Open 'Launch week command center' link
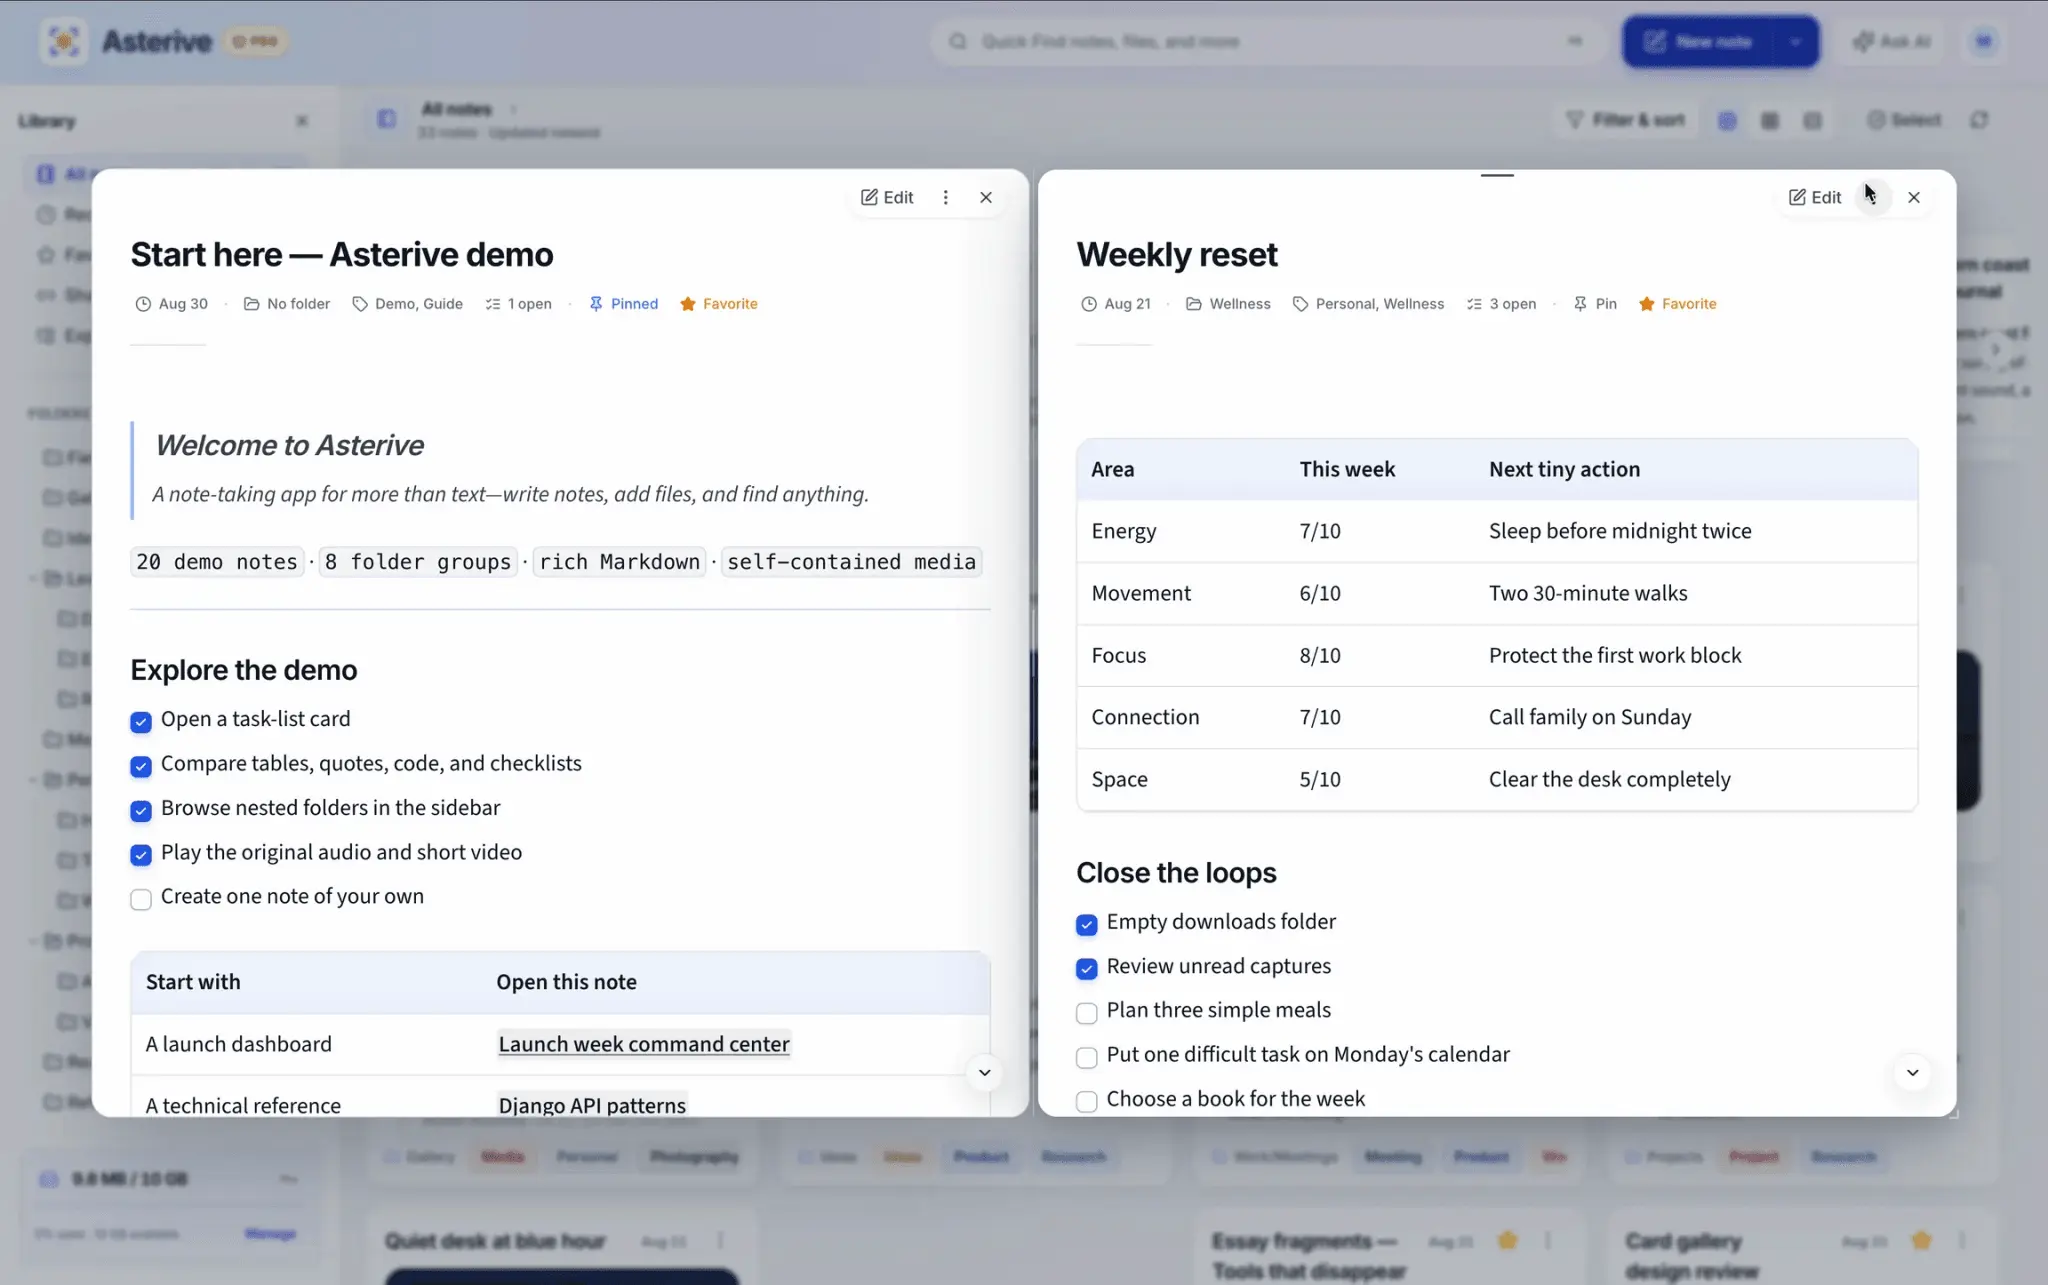The width and height of the screenshot is (2048, 1285). (644, 1044)
